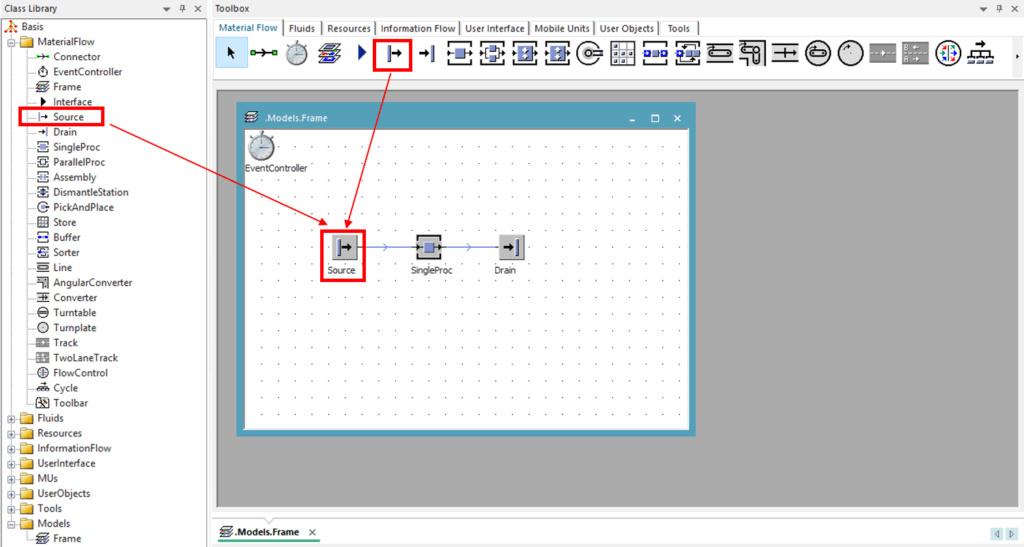Select the FlowControl icon in the Toolbox
The width and height of the screenshot is (1024, 547).
[948, 54]
